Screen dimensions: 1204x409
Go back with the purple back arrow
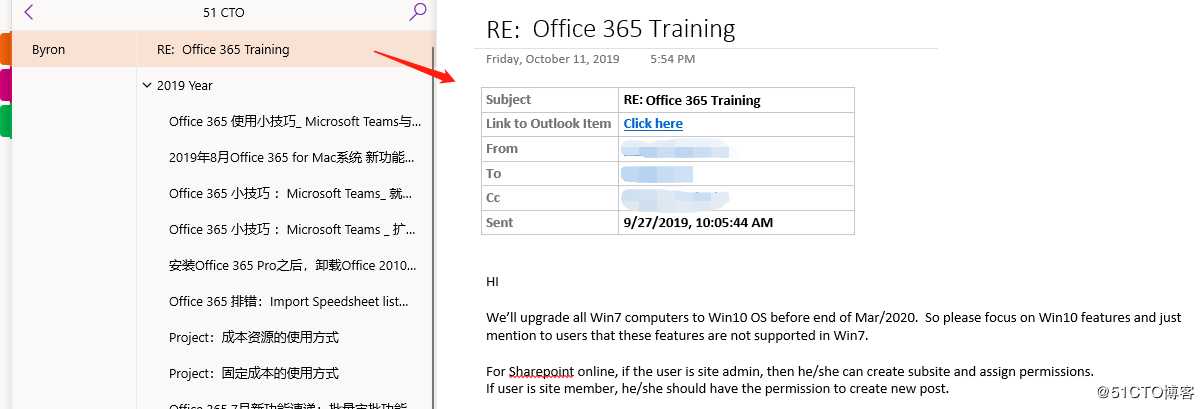pyautogui.click(x=29, y=12)
